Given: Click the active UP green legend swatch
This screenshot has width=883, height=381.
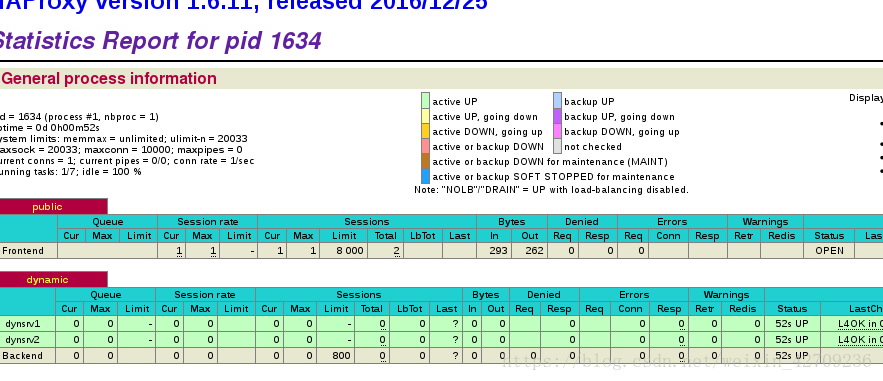Looking at the screenshot, I should pyautogui.click(x=425, y=101).
